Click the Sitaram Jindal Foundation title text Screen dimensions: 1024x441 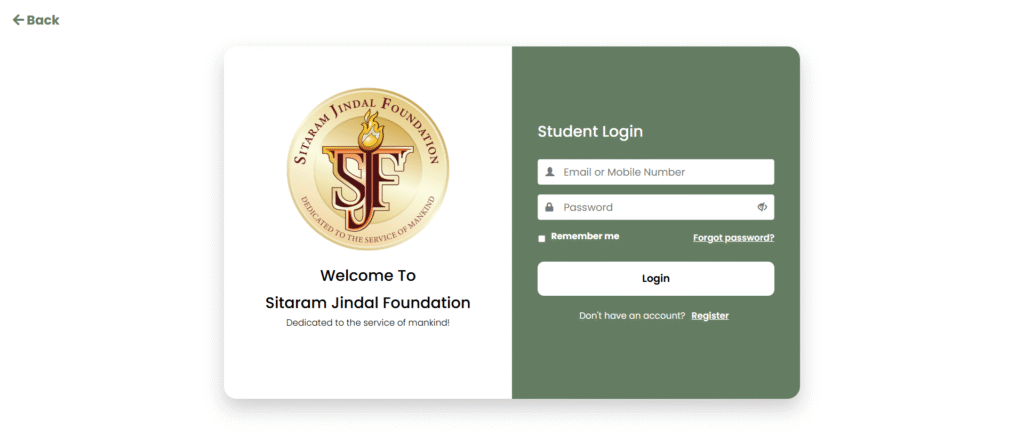click(x=368, y=303)
